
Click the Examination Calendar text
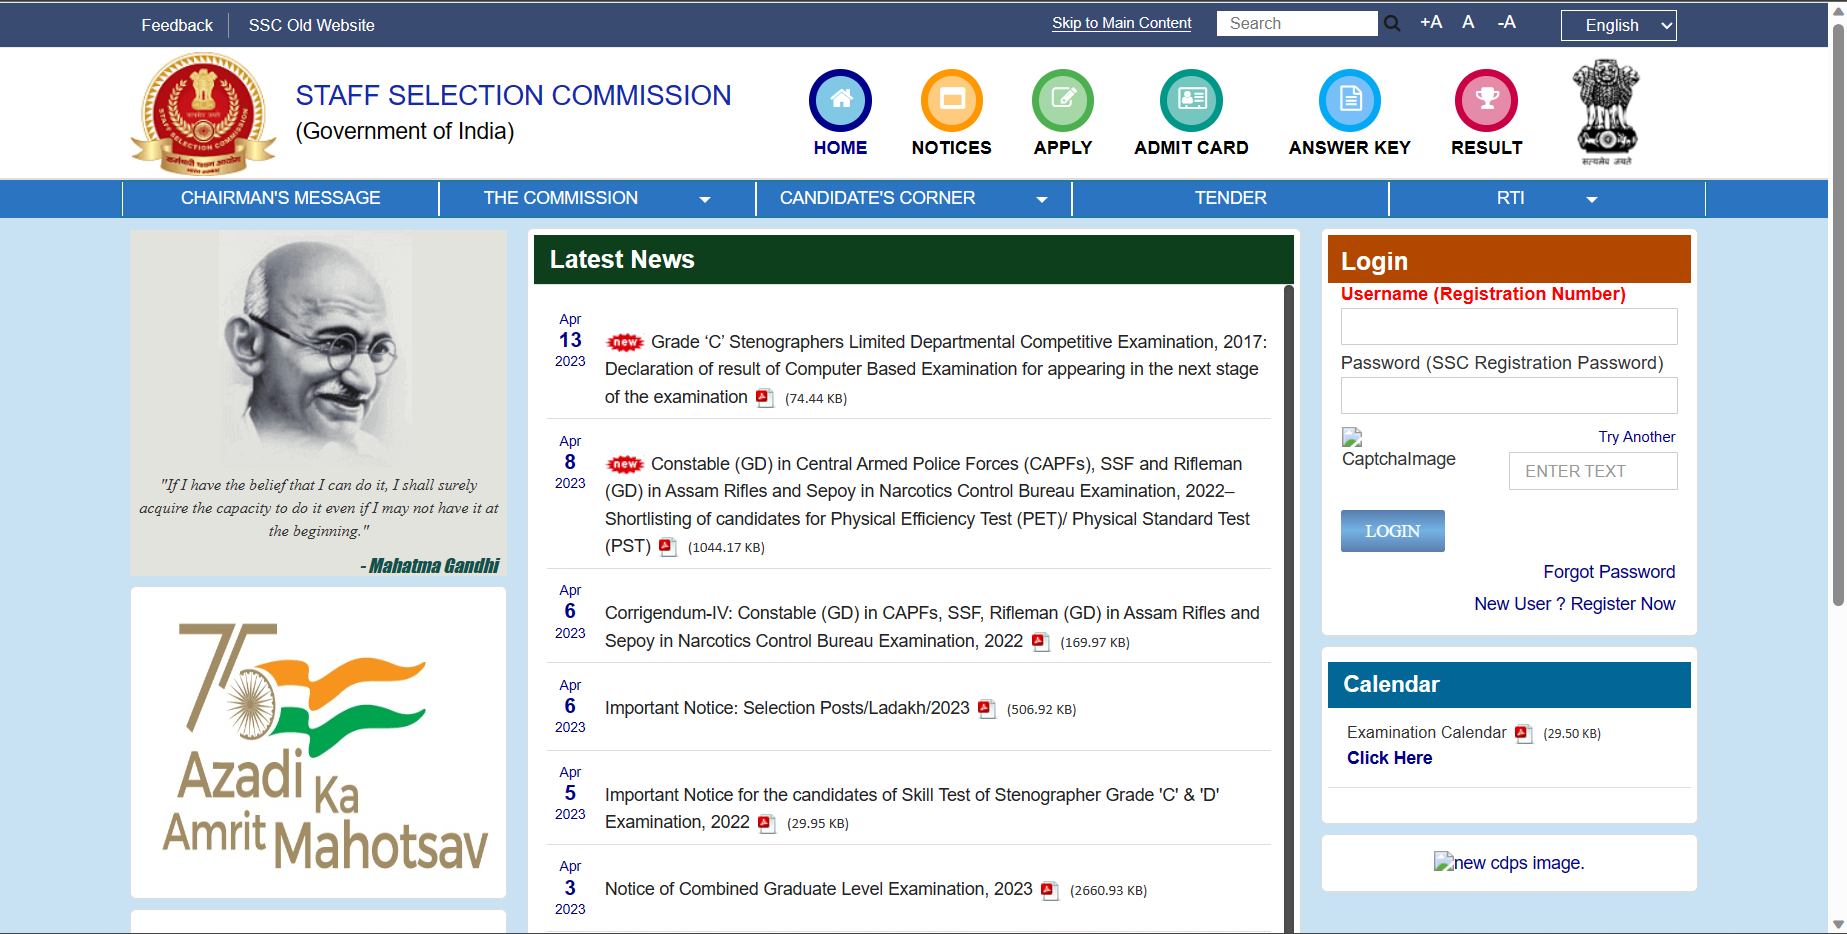[x=1426, y=733]
